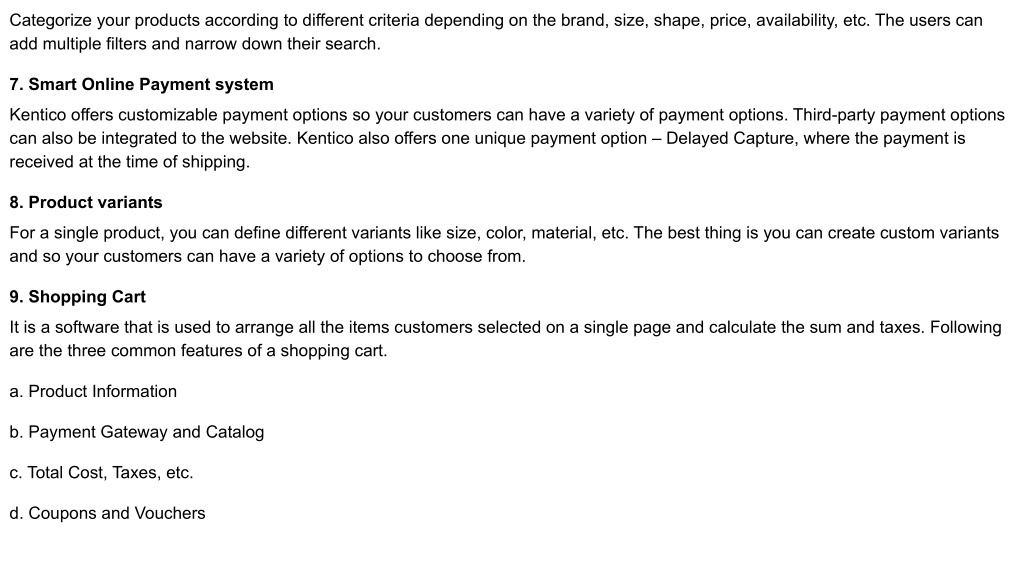The image size is (1024, 576).
Task: Click the '8. Product variants' heading
Action: [x=86, y=202]
